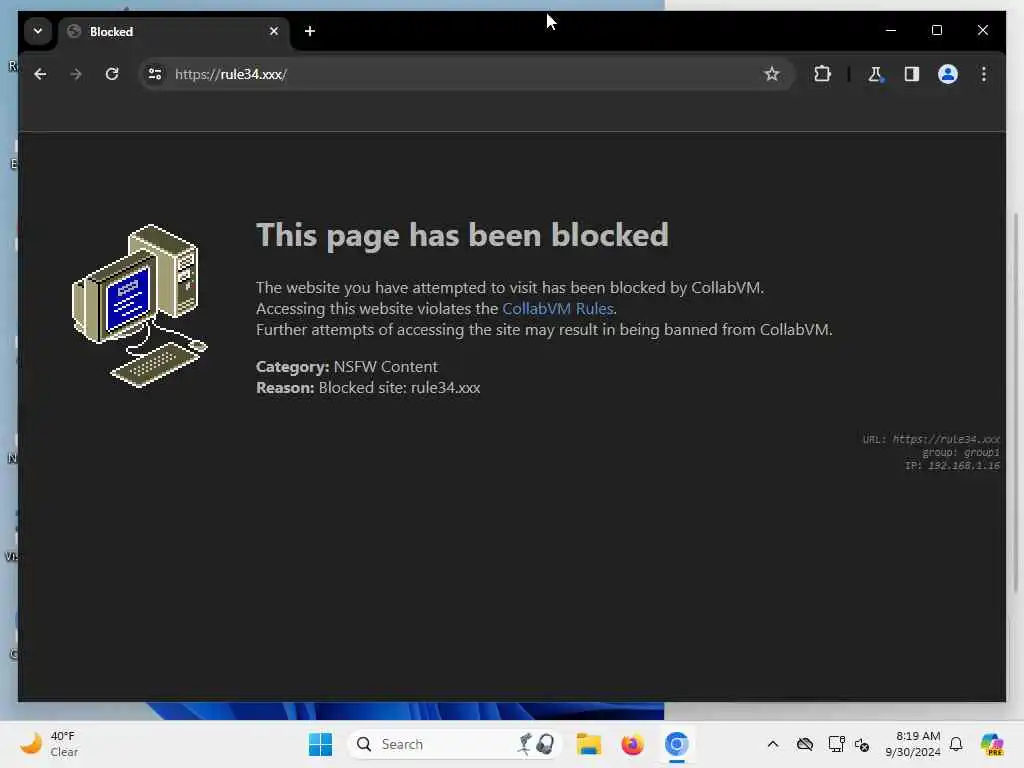The height and width of the screenshot is (768, 1024).
Task: Open the display connection tray icon
Action: 836,744
